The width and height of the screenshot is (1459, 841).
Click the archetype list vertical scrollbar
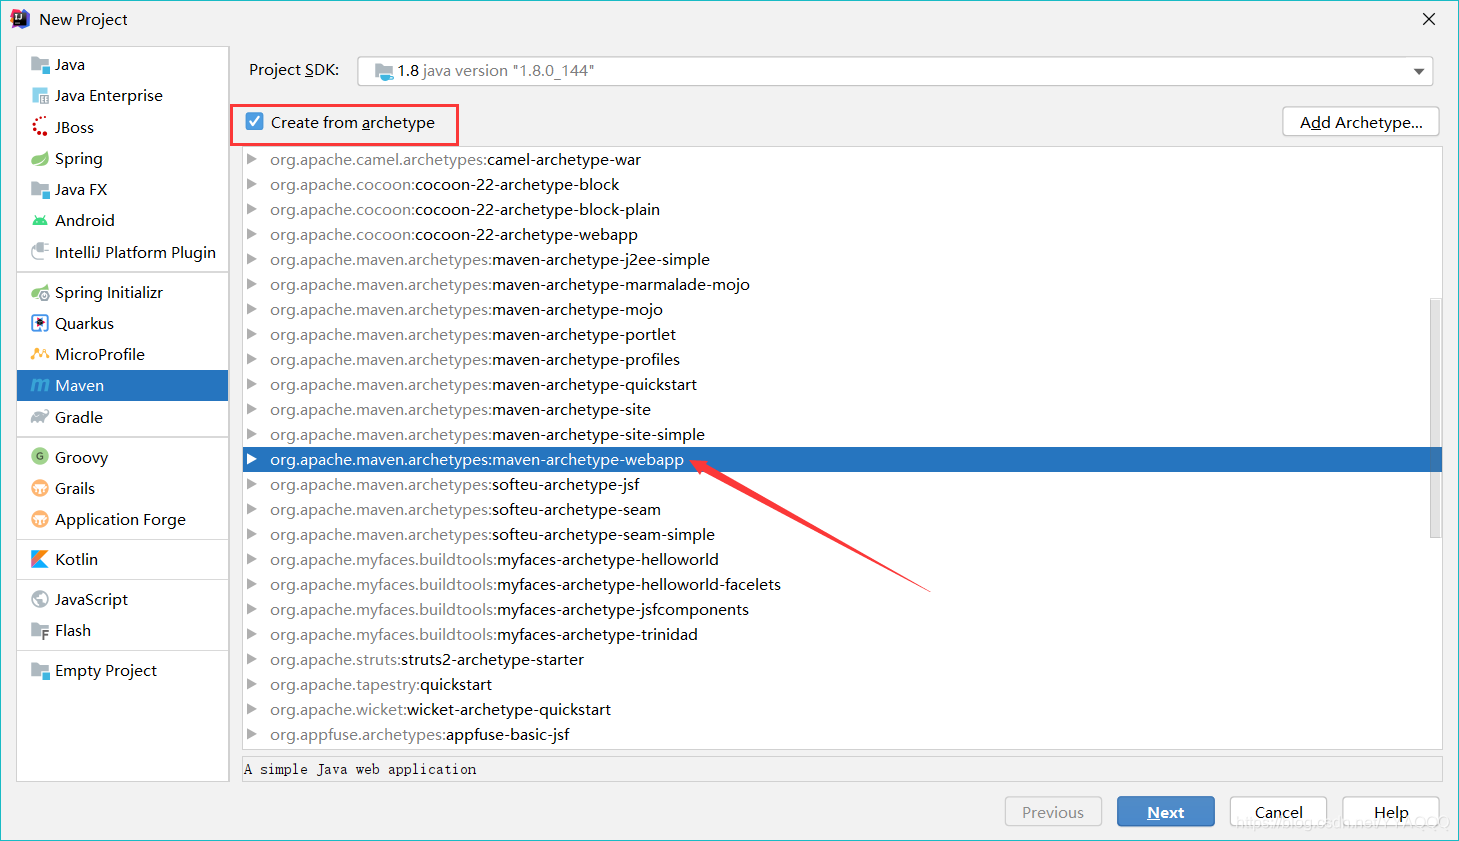(x=1435, y=418)
